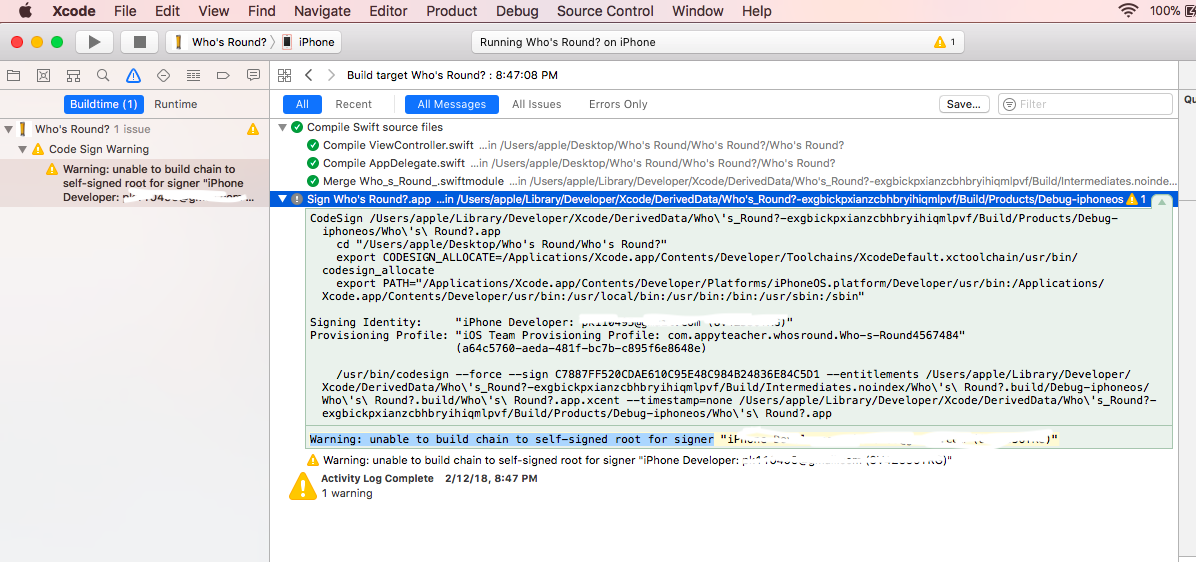Open the Find menu
This screenshot has width=1196, height=562.
coord(262,11)
